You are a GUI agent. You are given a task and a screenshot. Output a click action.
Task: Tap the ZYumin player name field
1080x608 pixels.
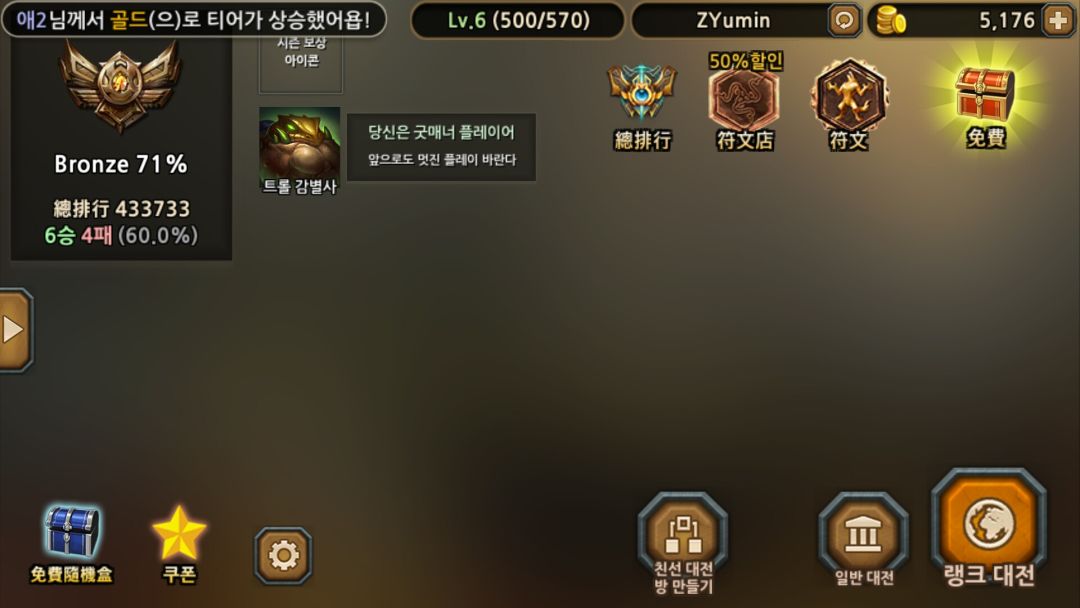coord(733,21)
